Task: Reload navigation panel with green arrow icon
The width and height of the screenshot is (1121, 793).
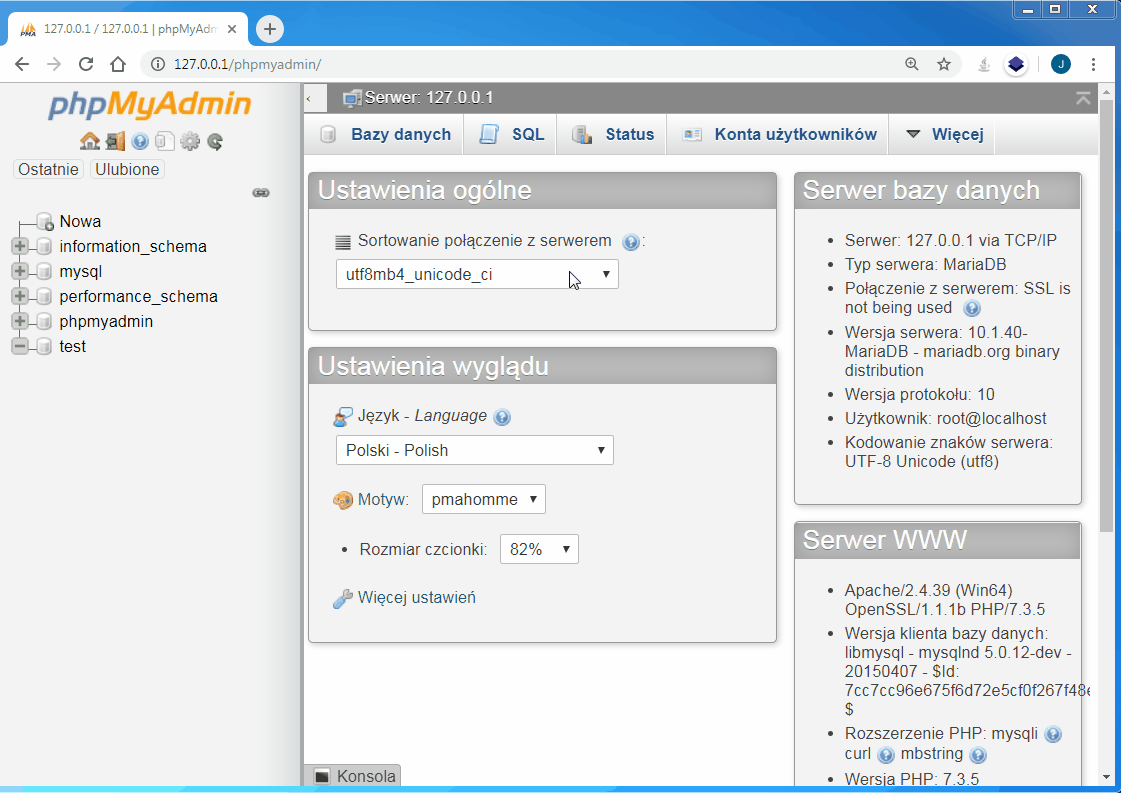Action: pyautogui.click(x=214, y=142)
